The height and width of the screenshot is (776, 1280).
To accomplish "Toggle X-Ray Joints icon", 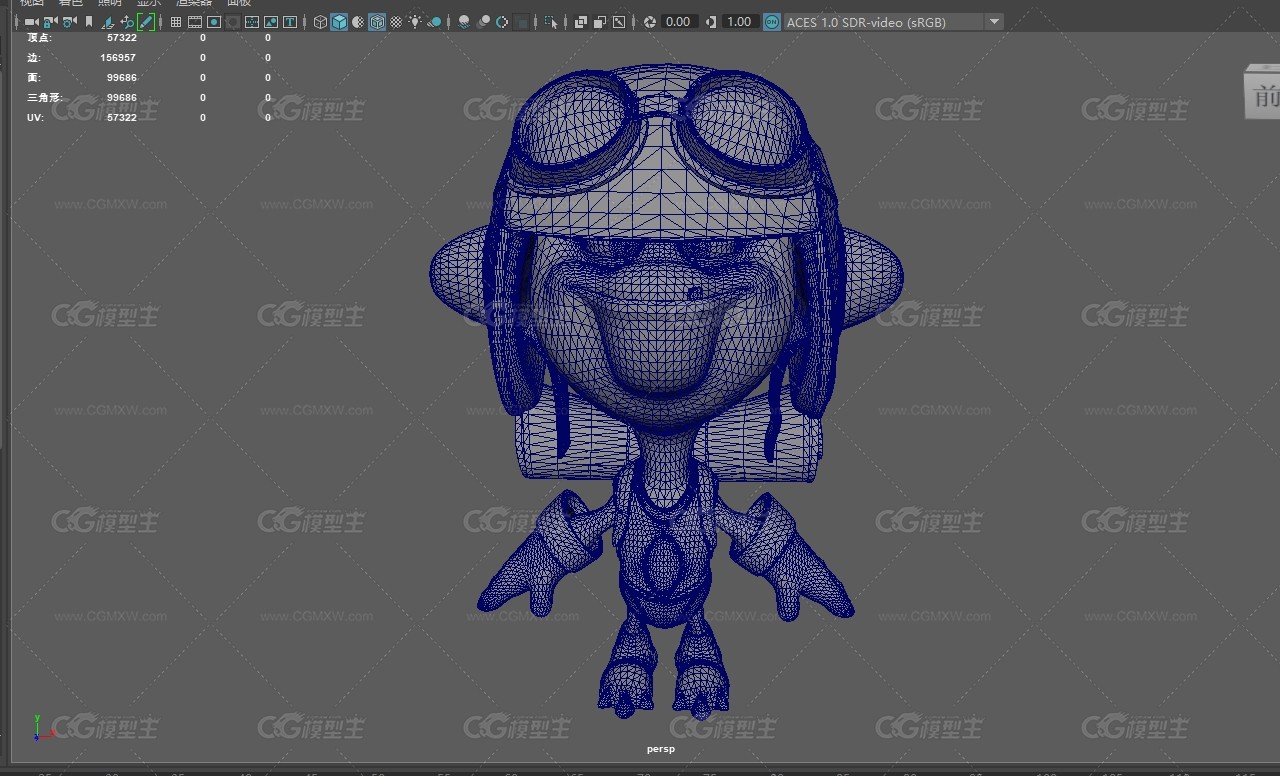I will pyautogui.click(x=619, y=22).
